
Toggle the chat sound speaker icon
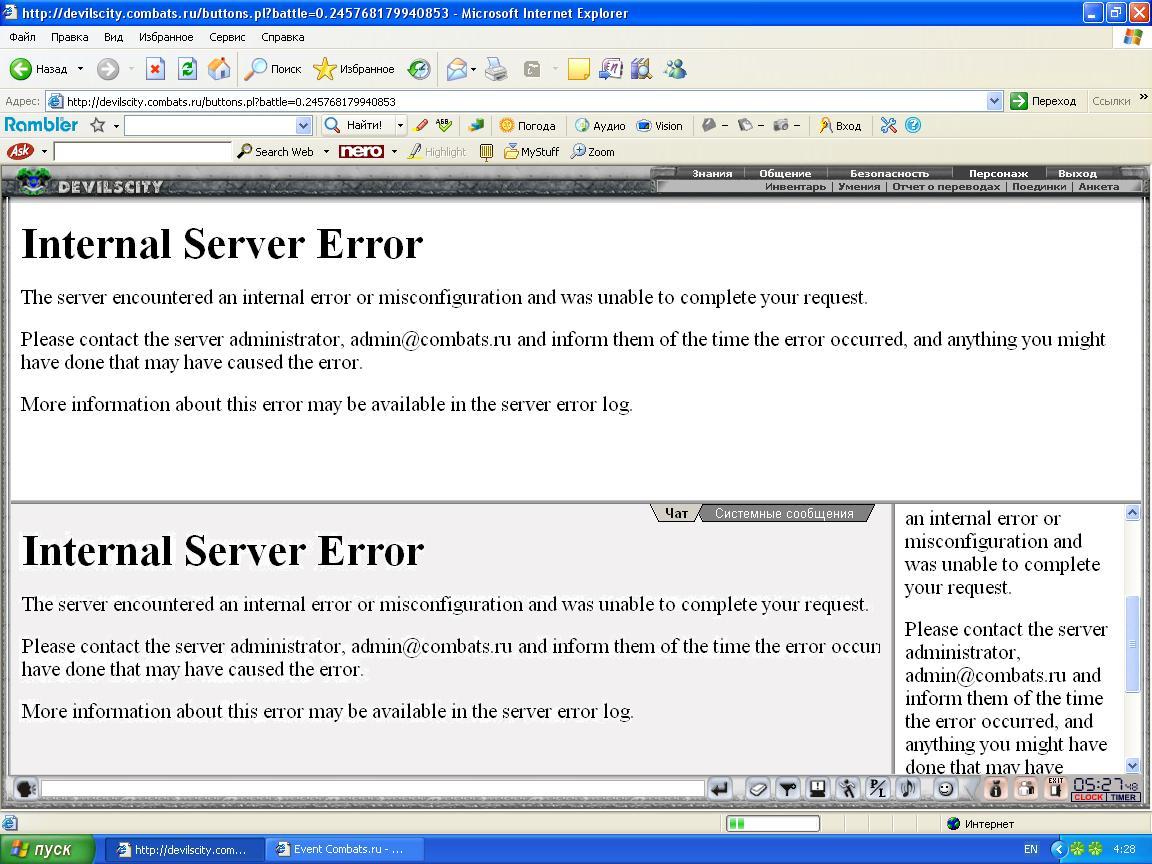tap(908, 788)
